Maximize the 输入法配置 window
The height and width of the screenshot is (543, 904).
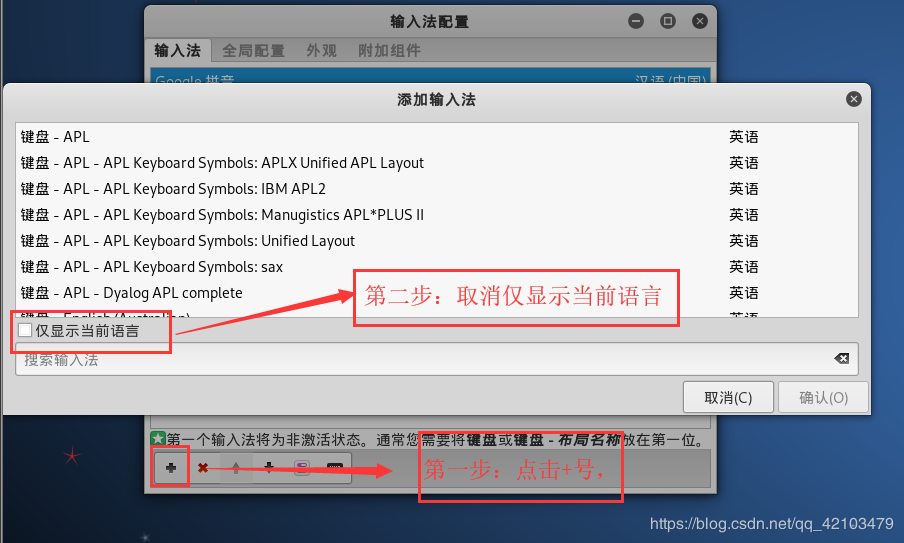[668, 21]
